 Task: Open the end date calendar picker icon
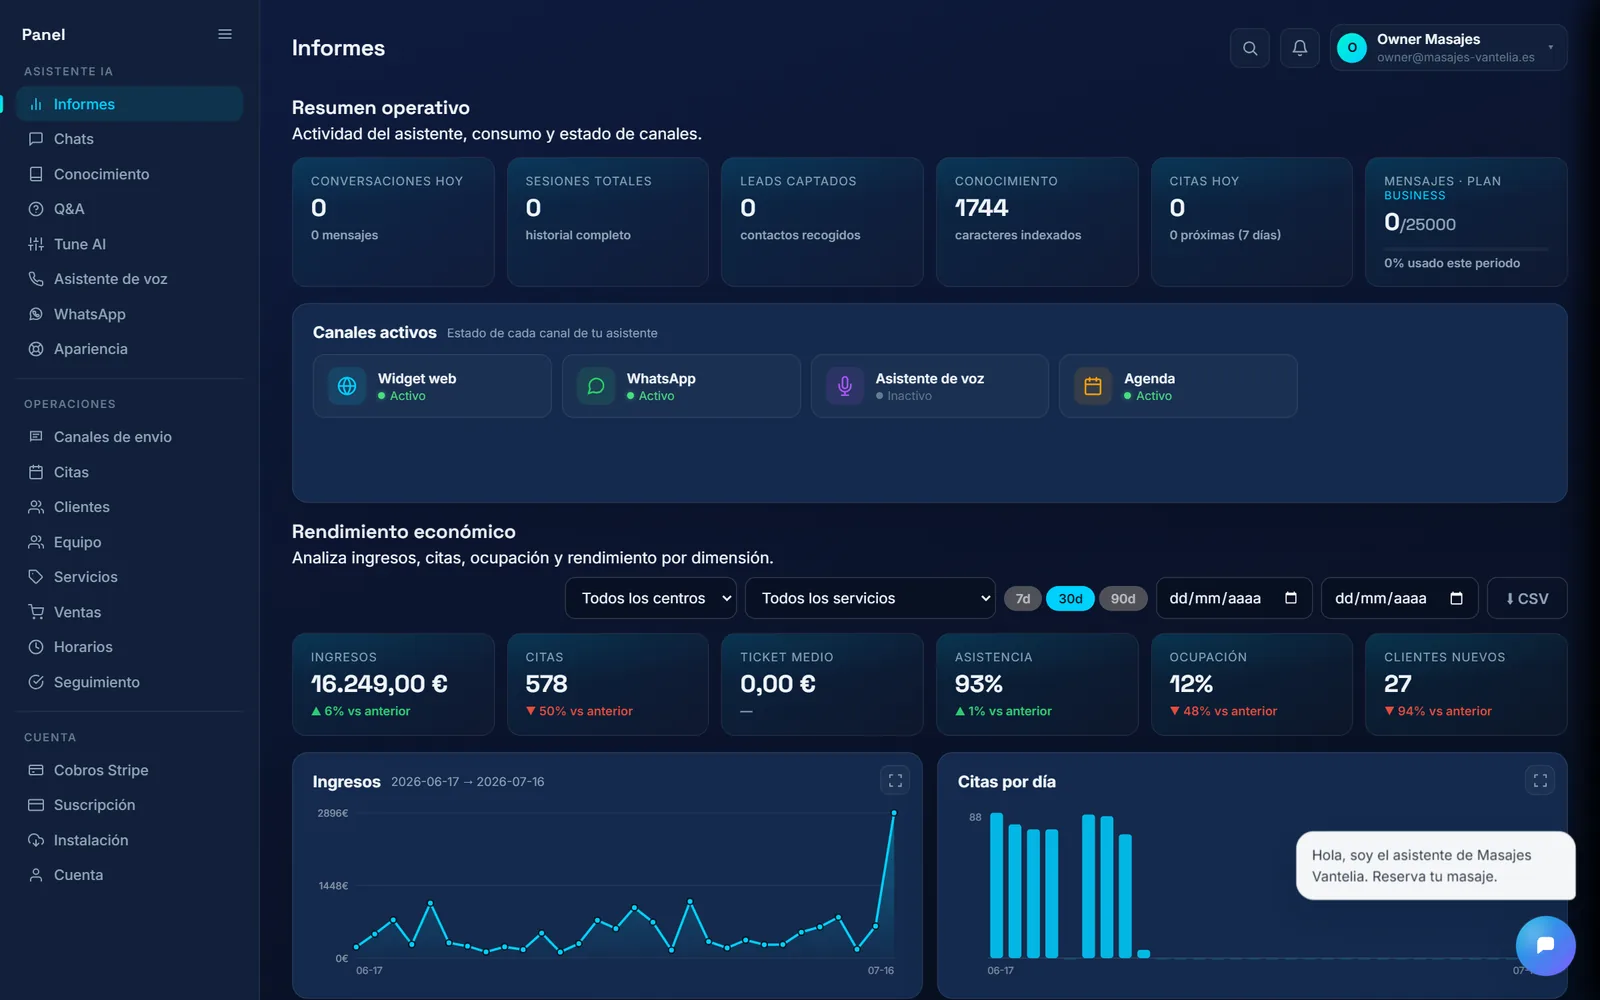tap(1457, 598)
